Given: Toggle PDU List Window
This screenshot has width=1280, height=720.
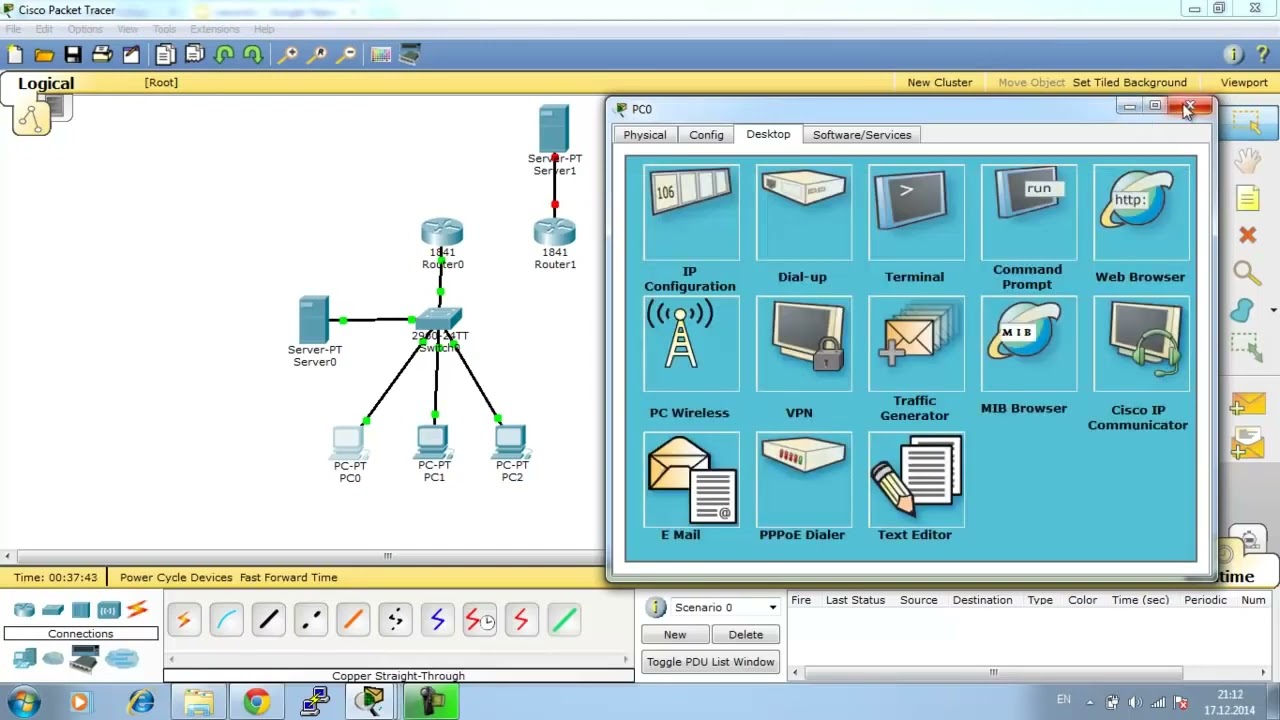Looking at the screenshot, I should [x=710, y=662].
